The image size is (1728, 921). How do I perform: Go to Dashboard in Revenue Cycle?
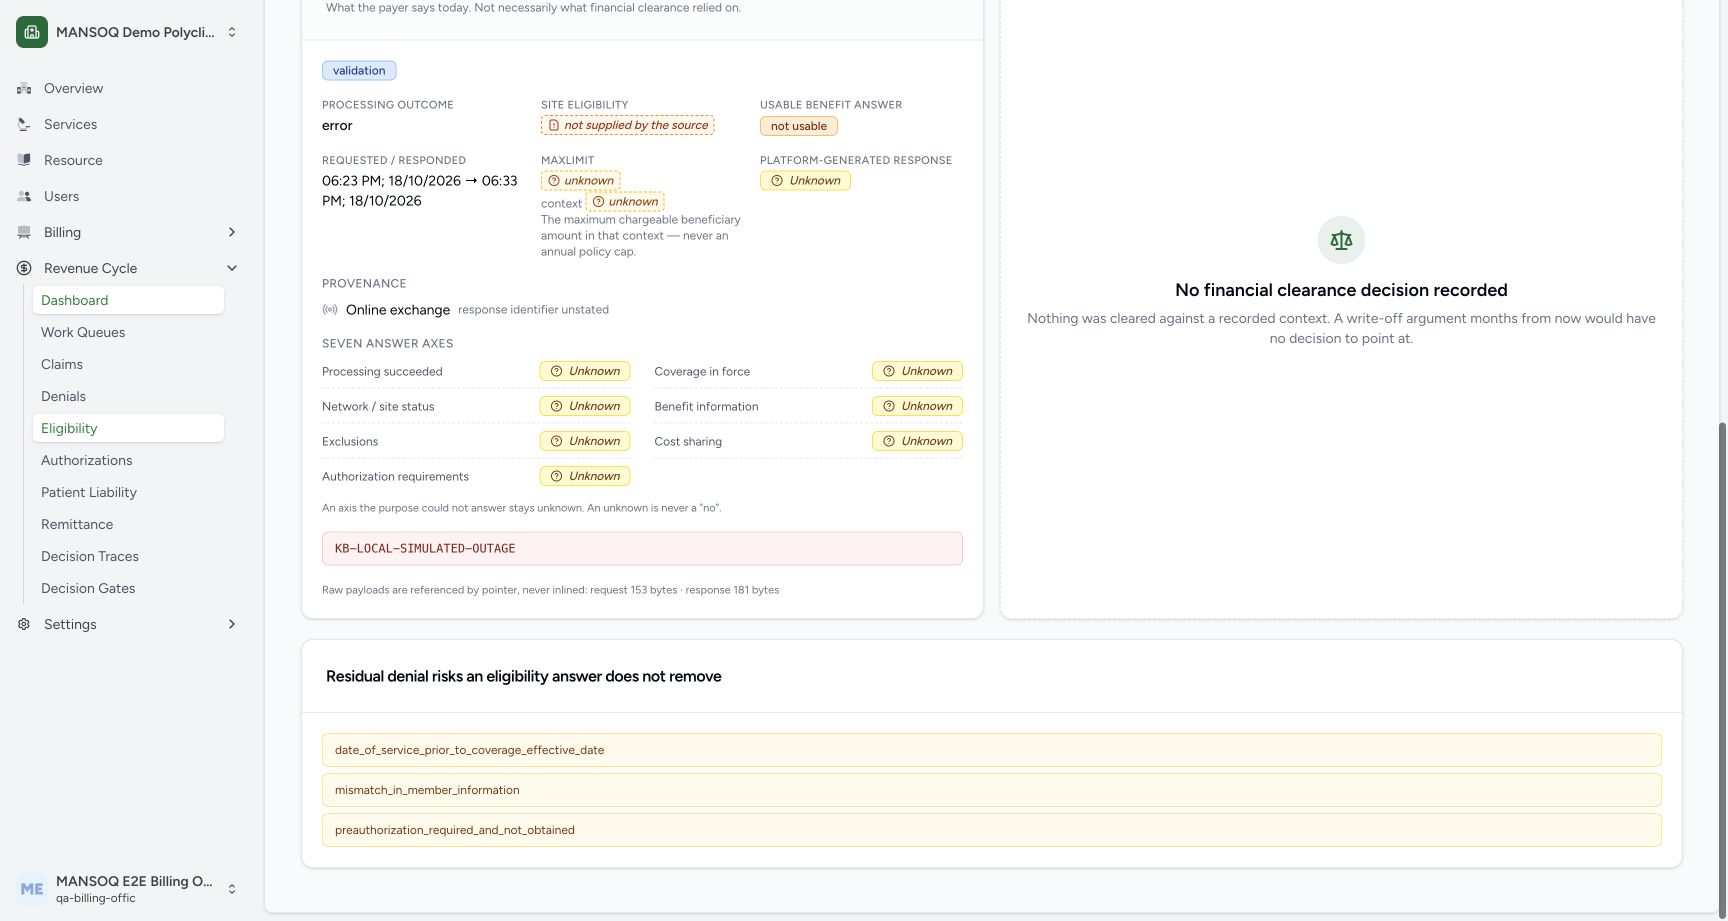click(x=128, y=300)
